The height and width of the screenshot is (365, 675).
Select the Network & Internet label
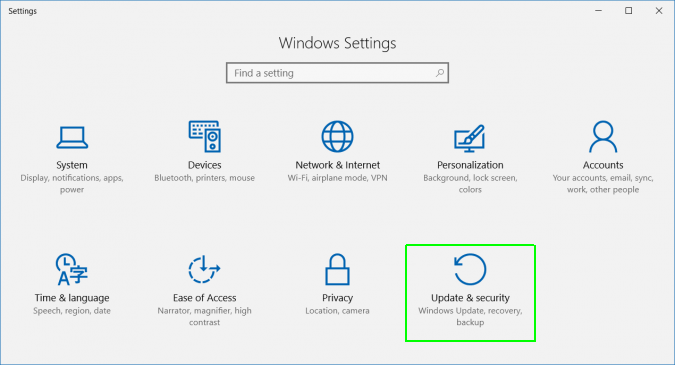point(338,165)
